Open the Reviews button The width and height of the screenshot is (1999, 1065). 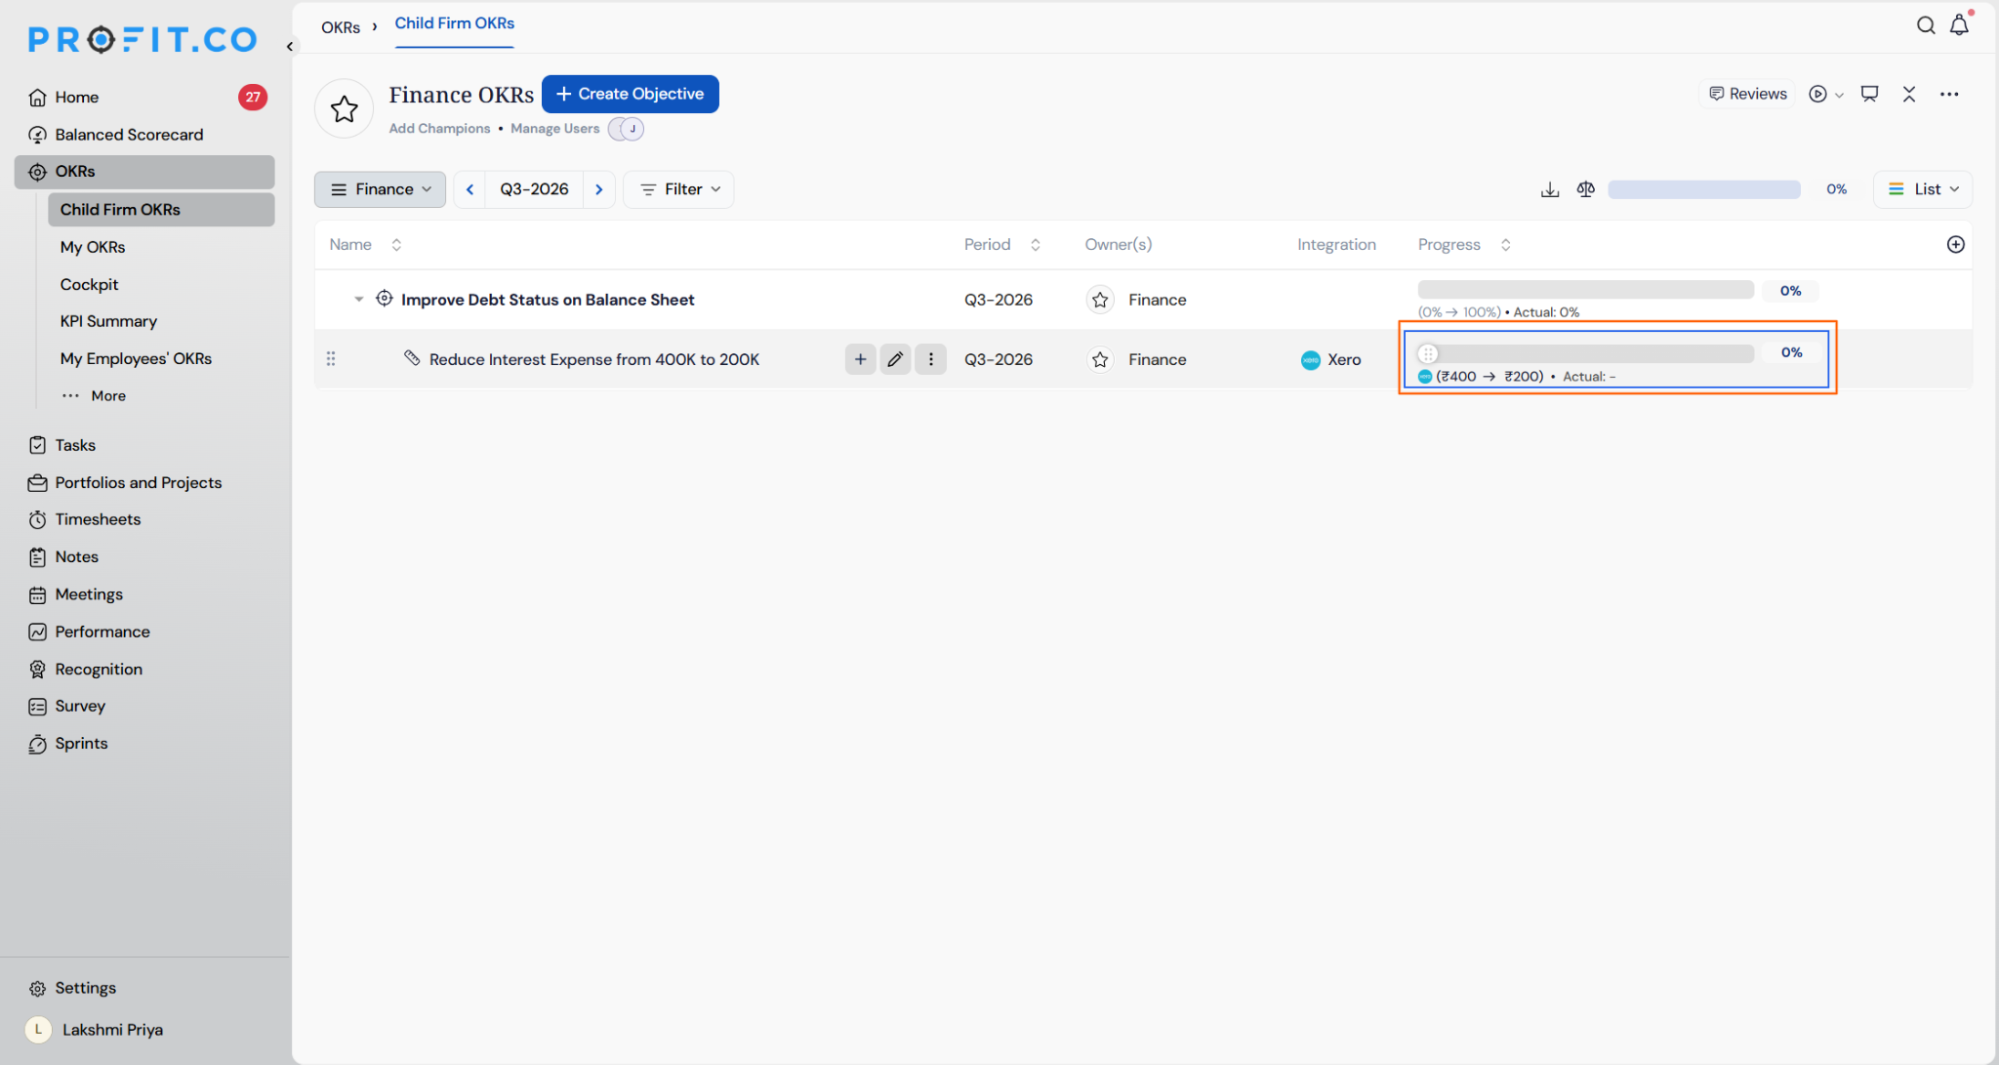[1747, 94]
